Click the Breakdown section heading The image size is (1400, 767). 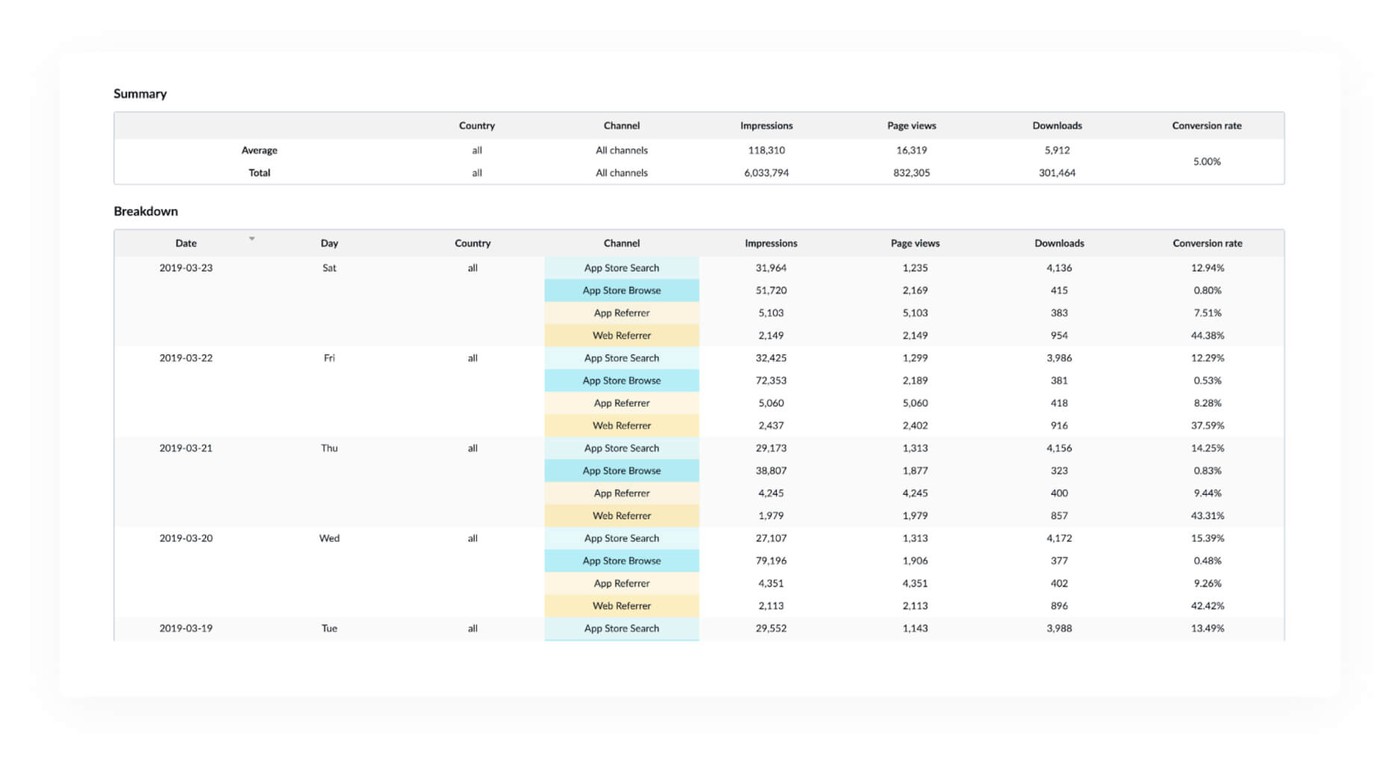tap(146, 212)
